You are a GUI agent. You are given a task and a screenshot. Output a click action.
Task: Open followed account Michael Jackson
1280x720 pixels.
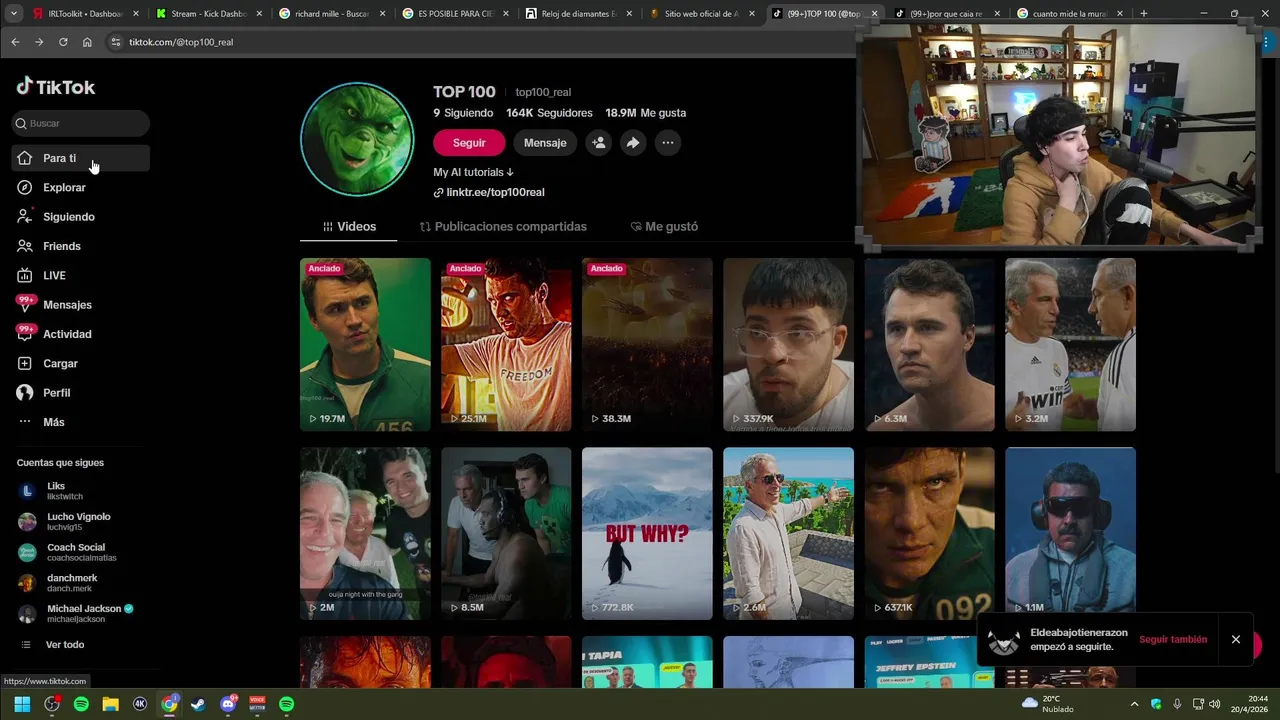click(80, 613)
